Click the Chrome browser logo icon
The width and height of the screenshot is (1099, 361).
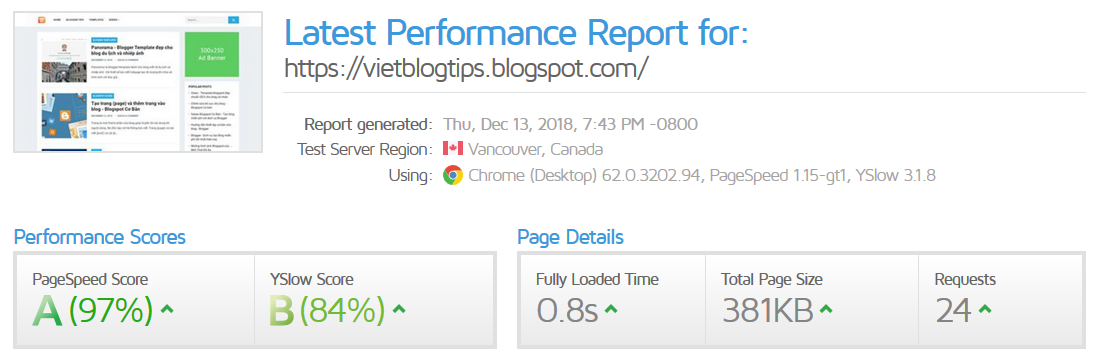point(453,175)
